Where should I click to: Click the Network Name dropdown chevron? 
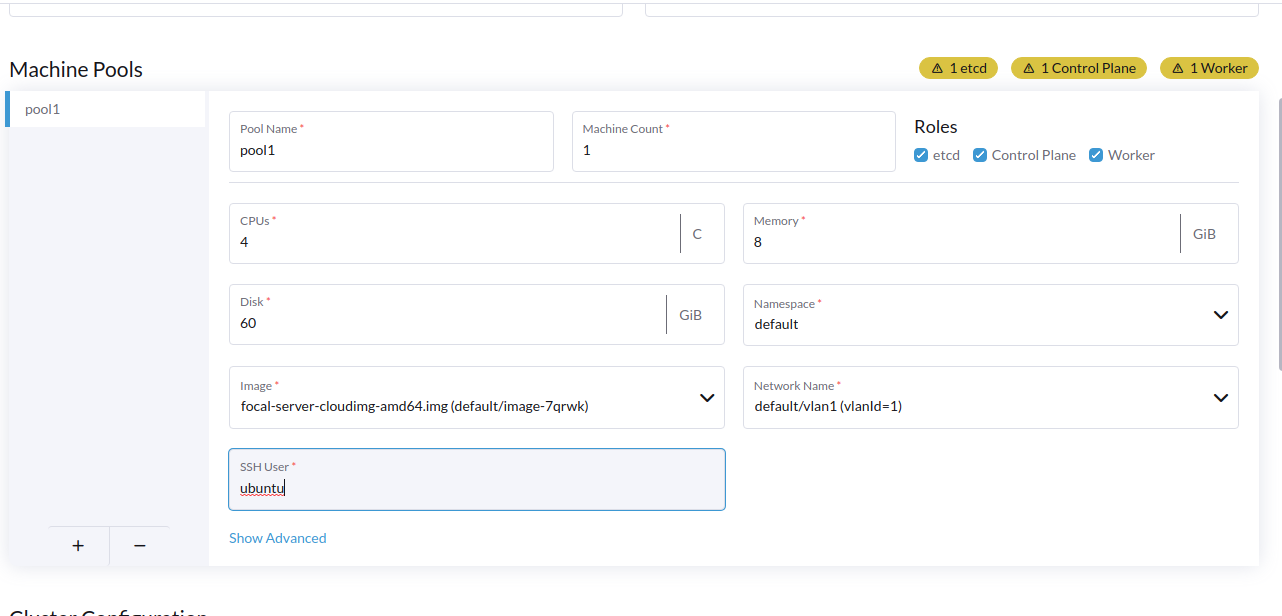click(1220, 397)
